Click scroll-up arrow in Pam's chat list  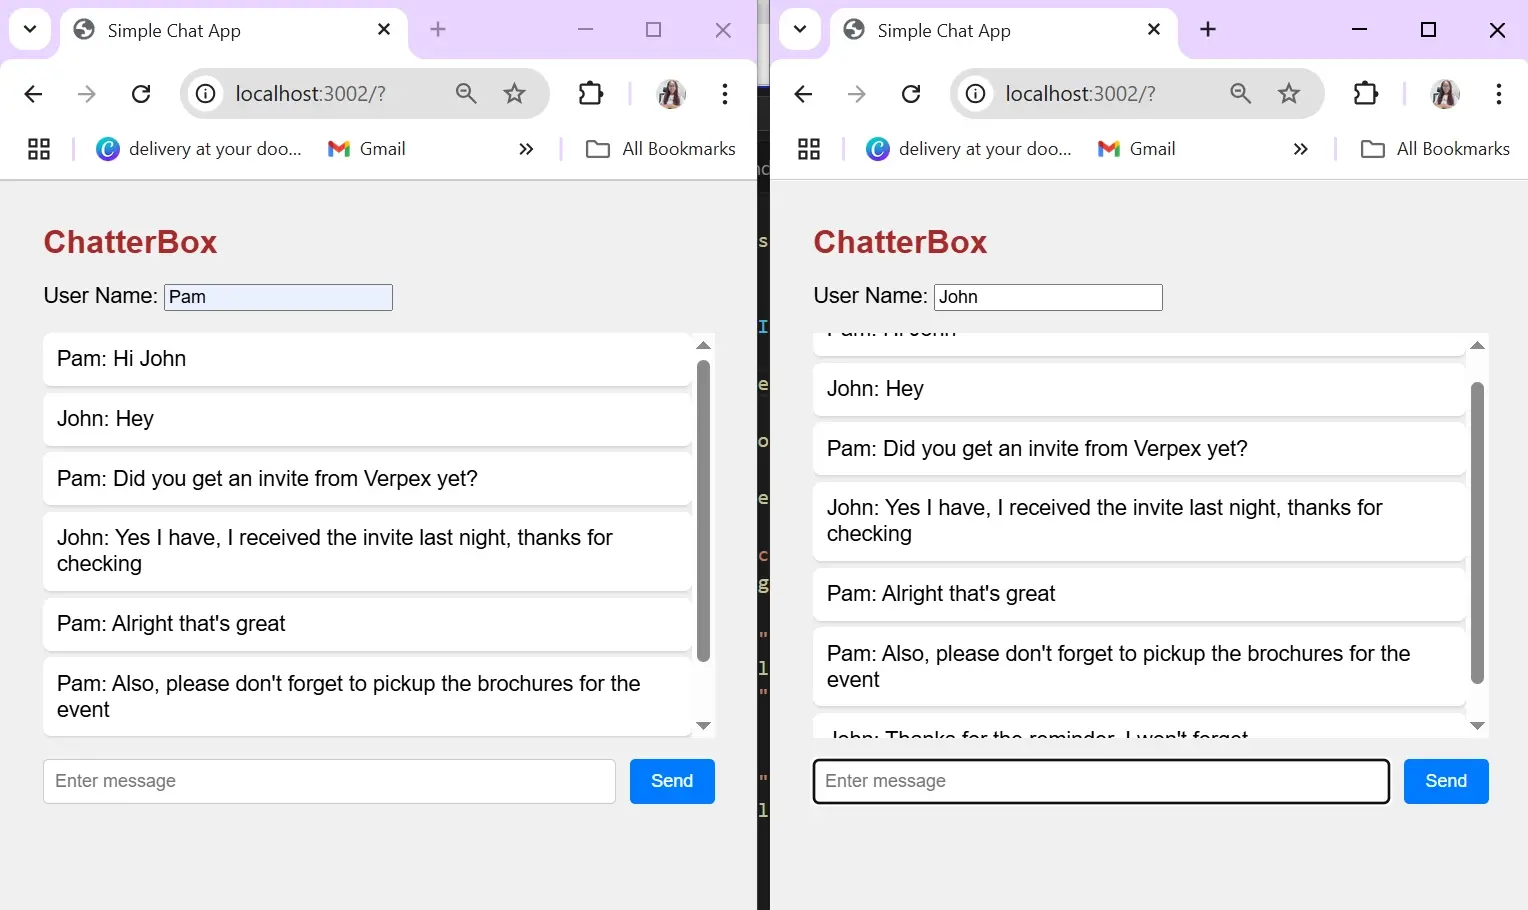tap(703, 345)
